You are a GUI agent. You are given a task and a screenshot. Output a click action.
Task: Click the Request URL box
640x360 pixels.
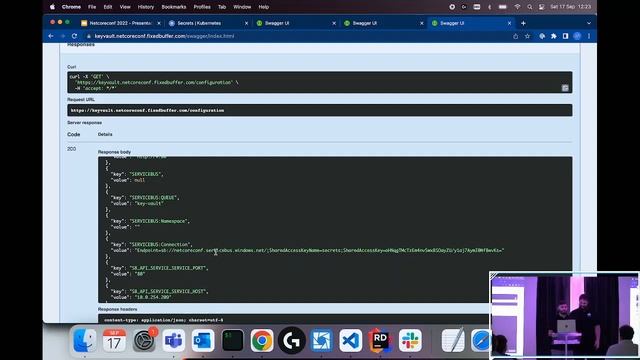click(320, 110)
